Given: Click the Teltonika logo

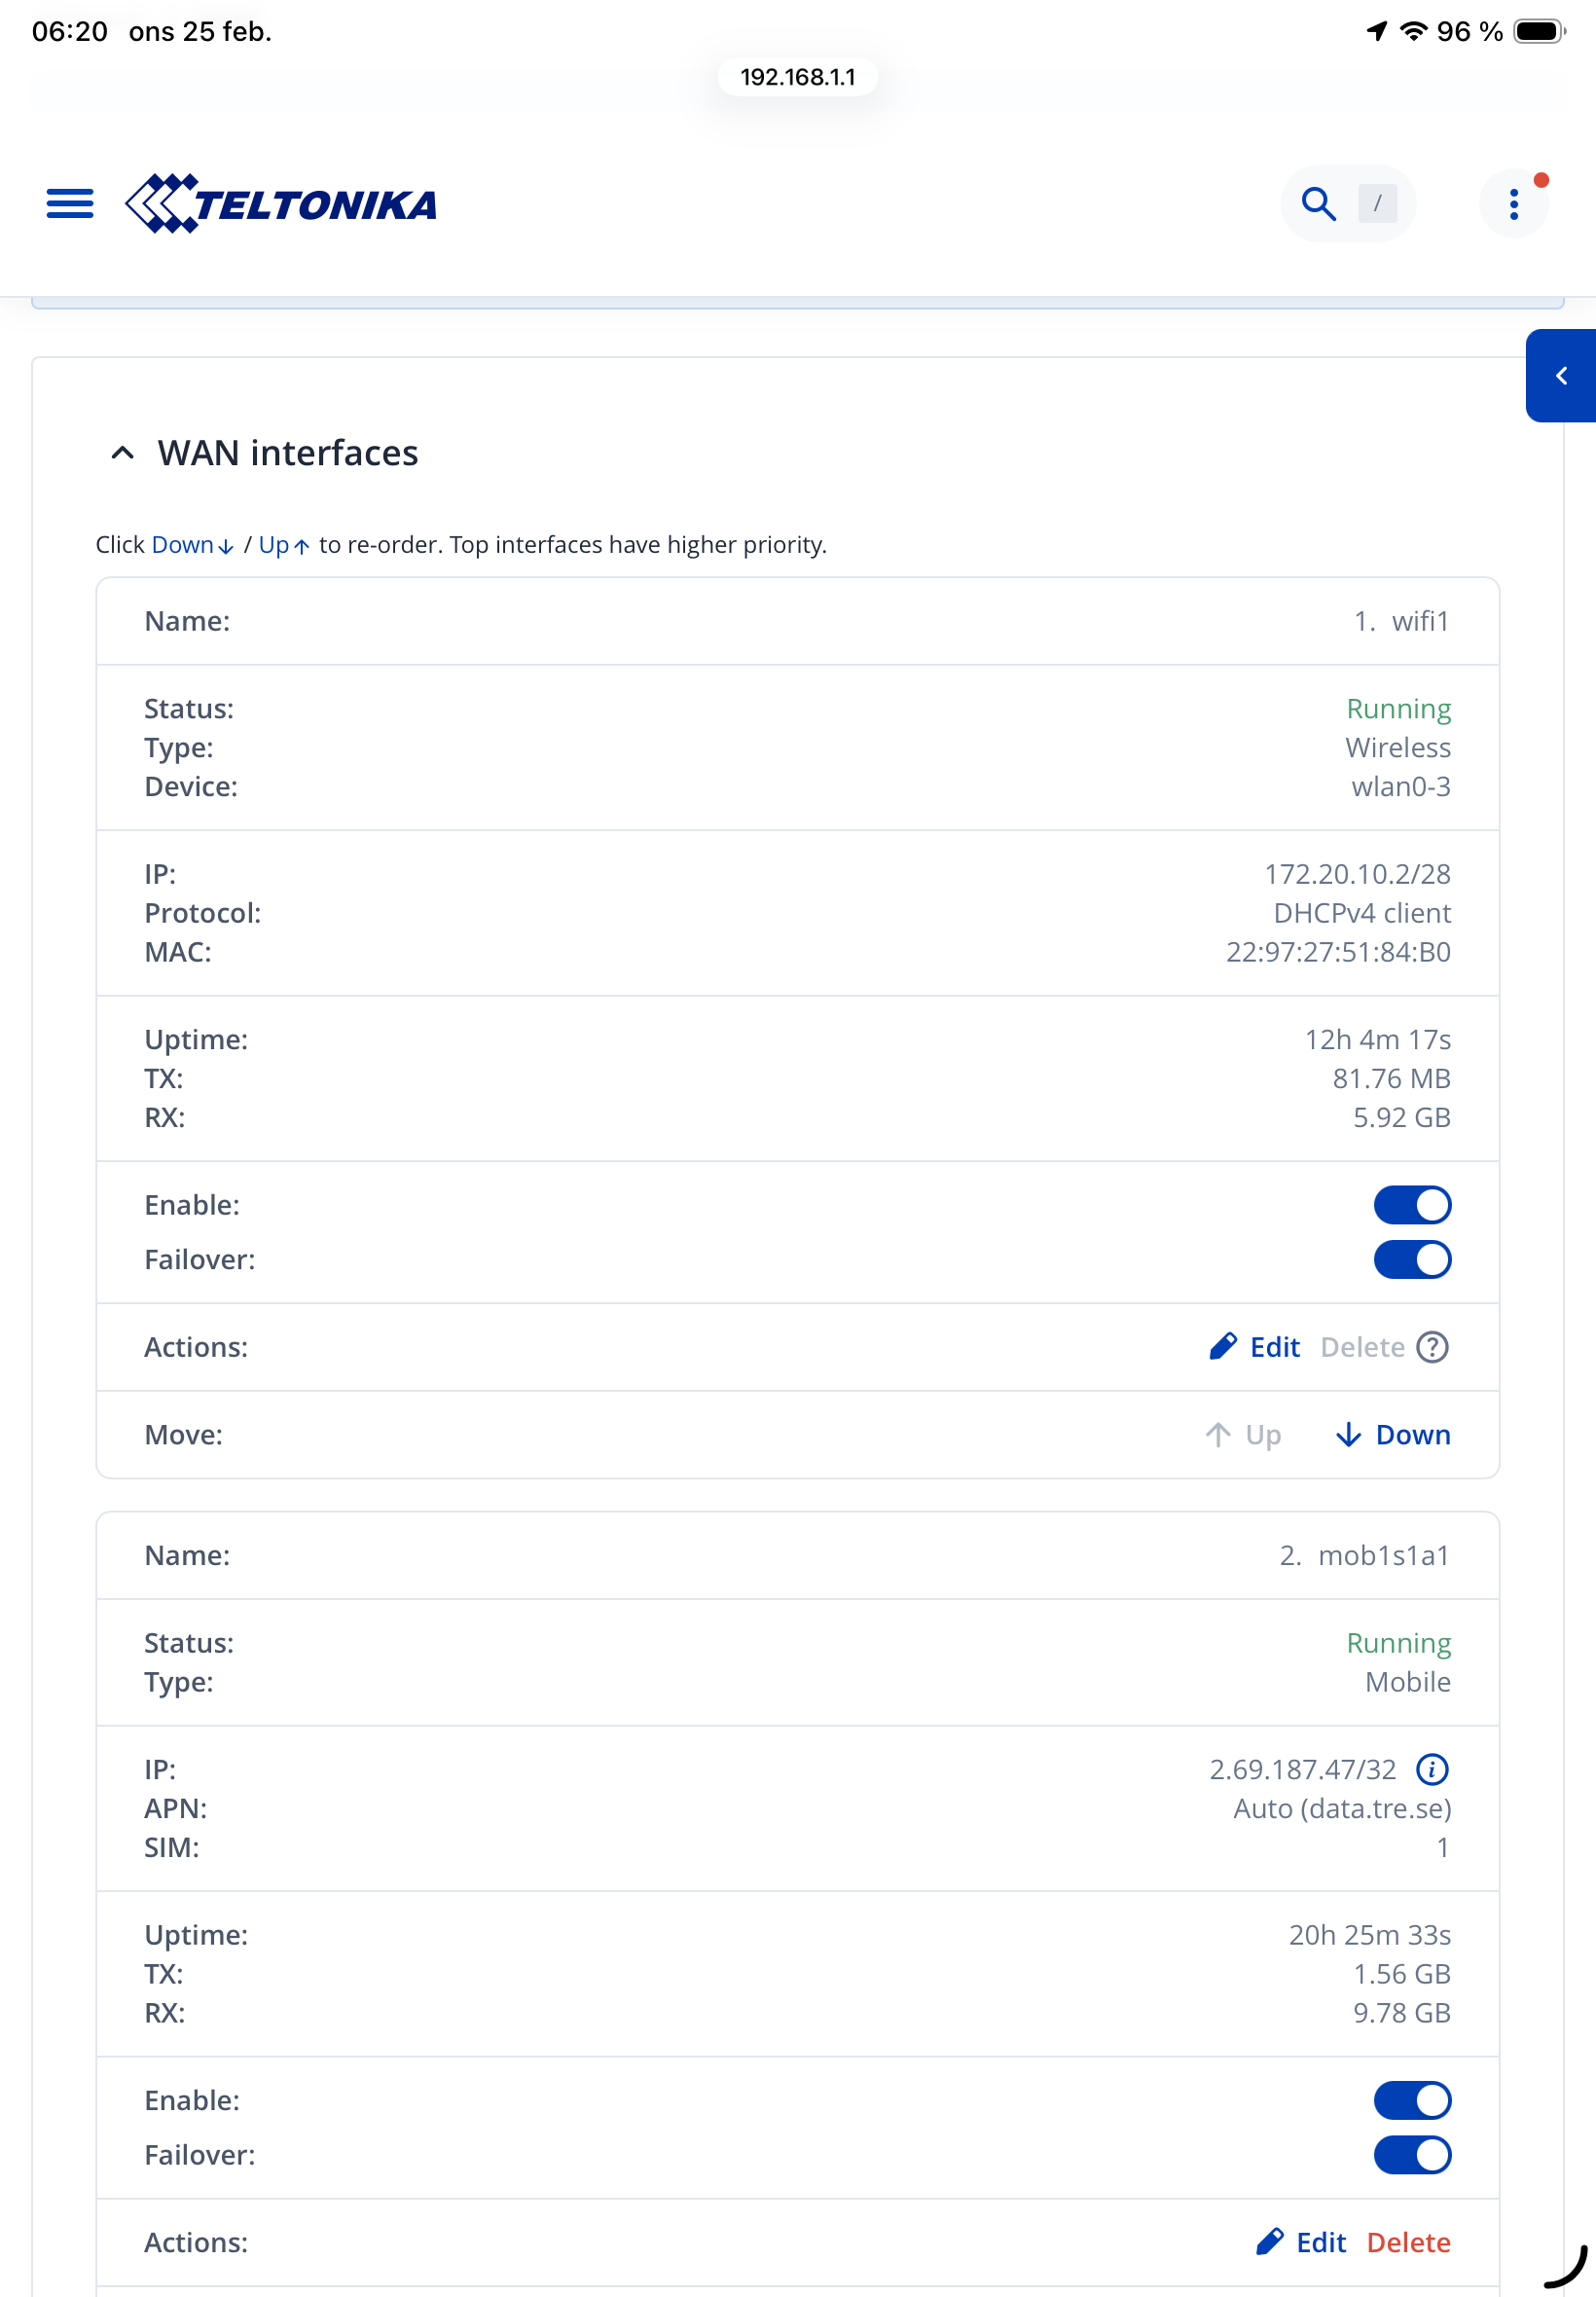Looking at the screenshot, I should coord(281,204).
